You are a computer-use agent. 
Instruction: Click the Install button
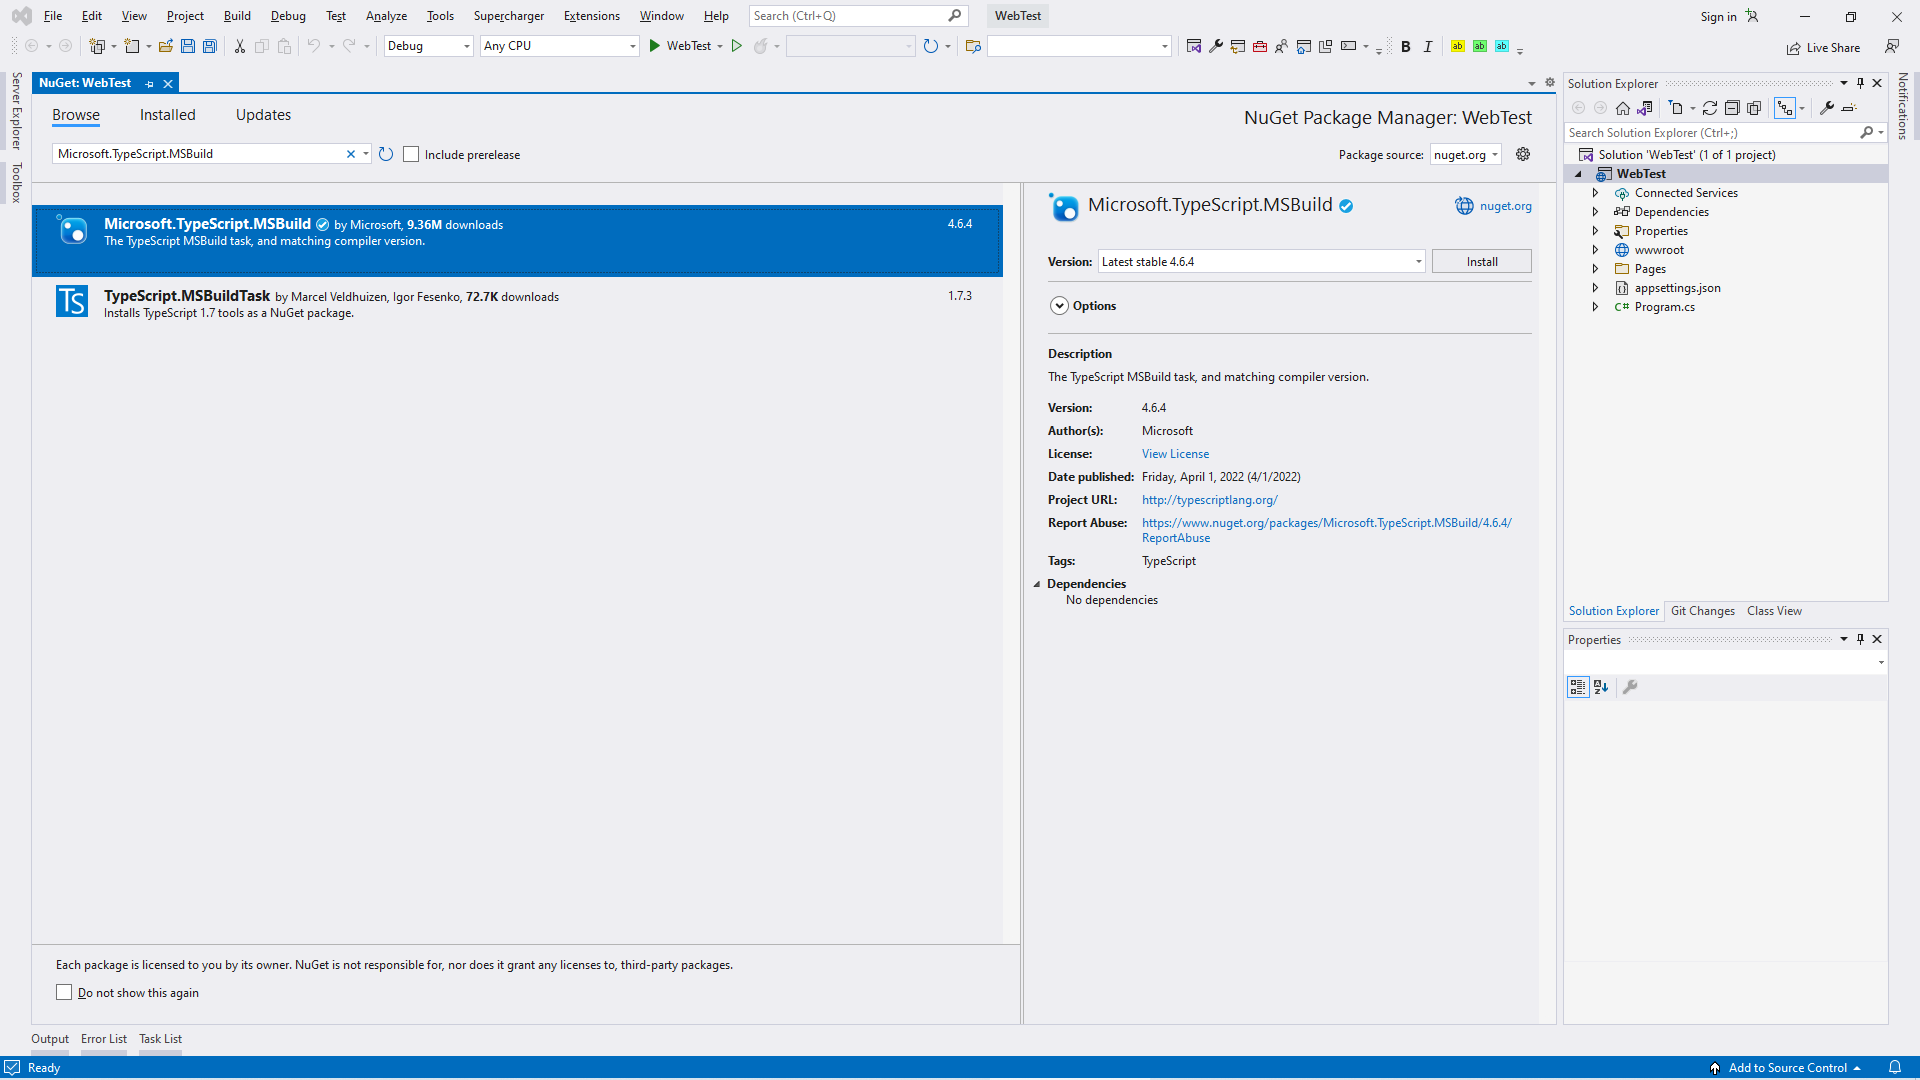click(1481, 261)
